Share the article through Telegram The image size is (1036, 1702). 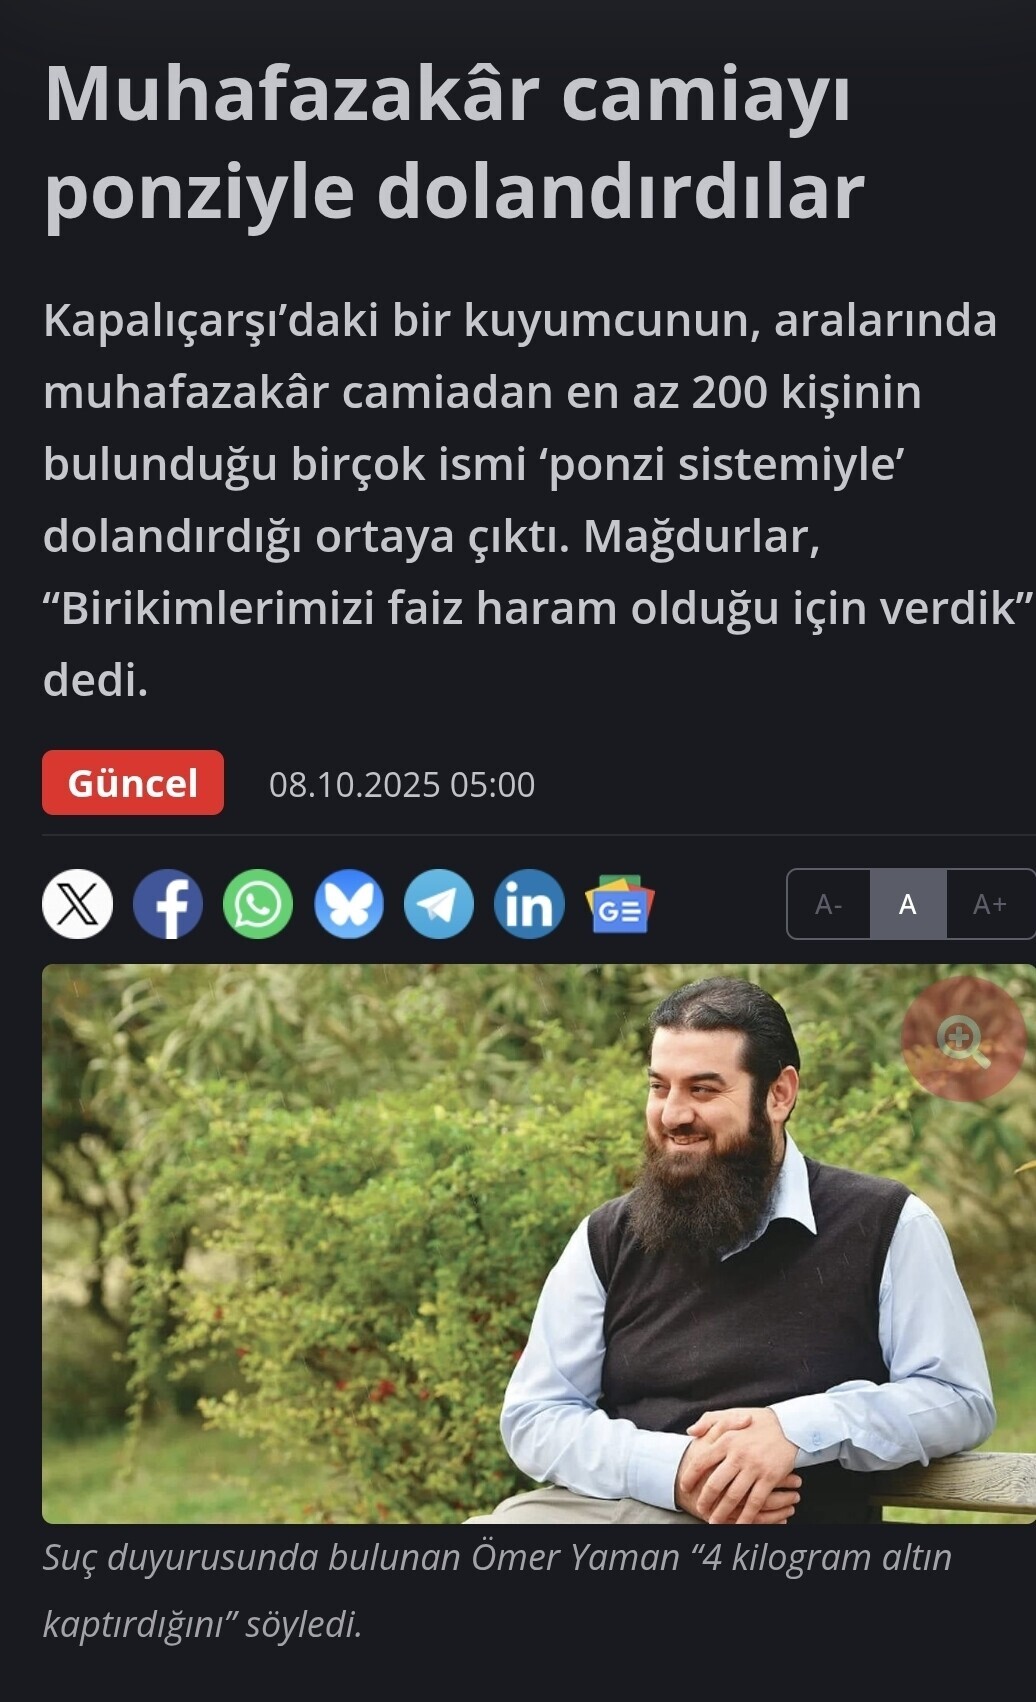point(439,904)
